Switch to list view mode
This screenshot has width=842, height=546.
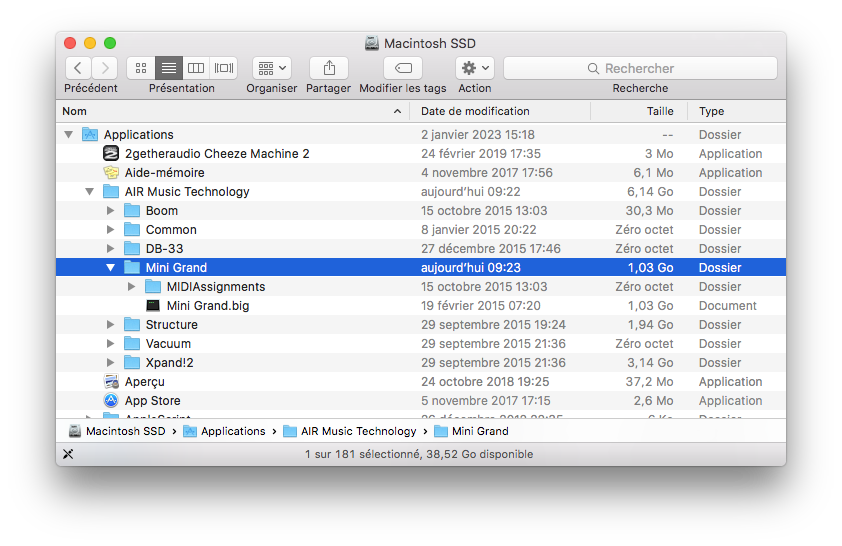pyautogui.click(x=168, y=68)
